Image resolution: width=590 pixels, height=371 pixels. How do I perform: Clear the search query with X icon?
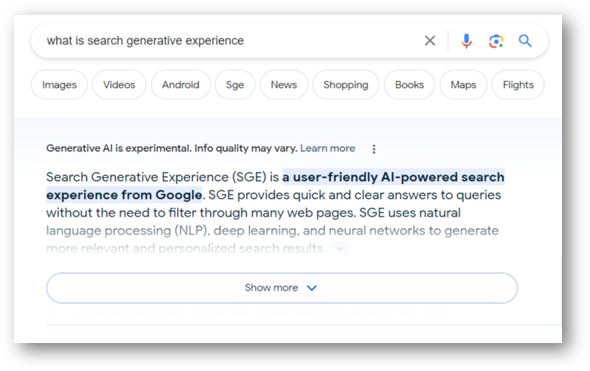(x=430, y=41)
